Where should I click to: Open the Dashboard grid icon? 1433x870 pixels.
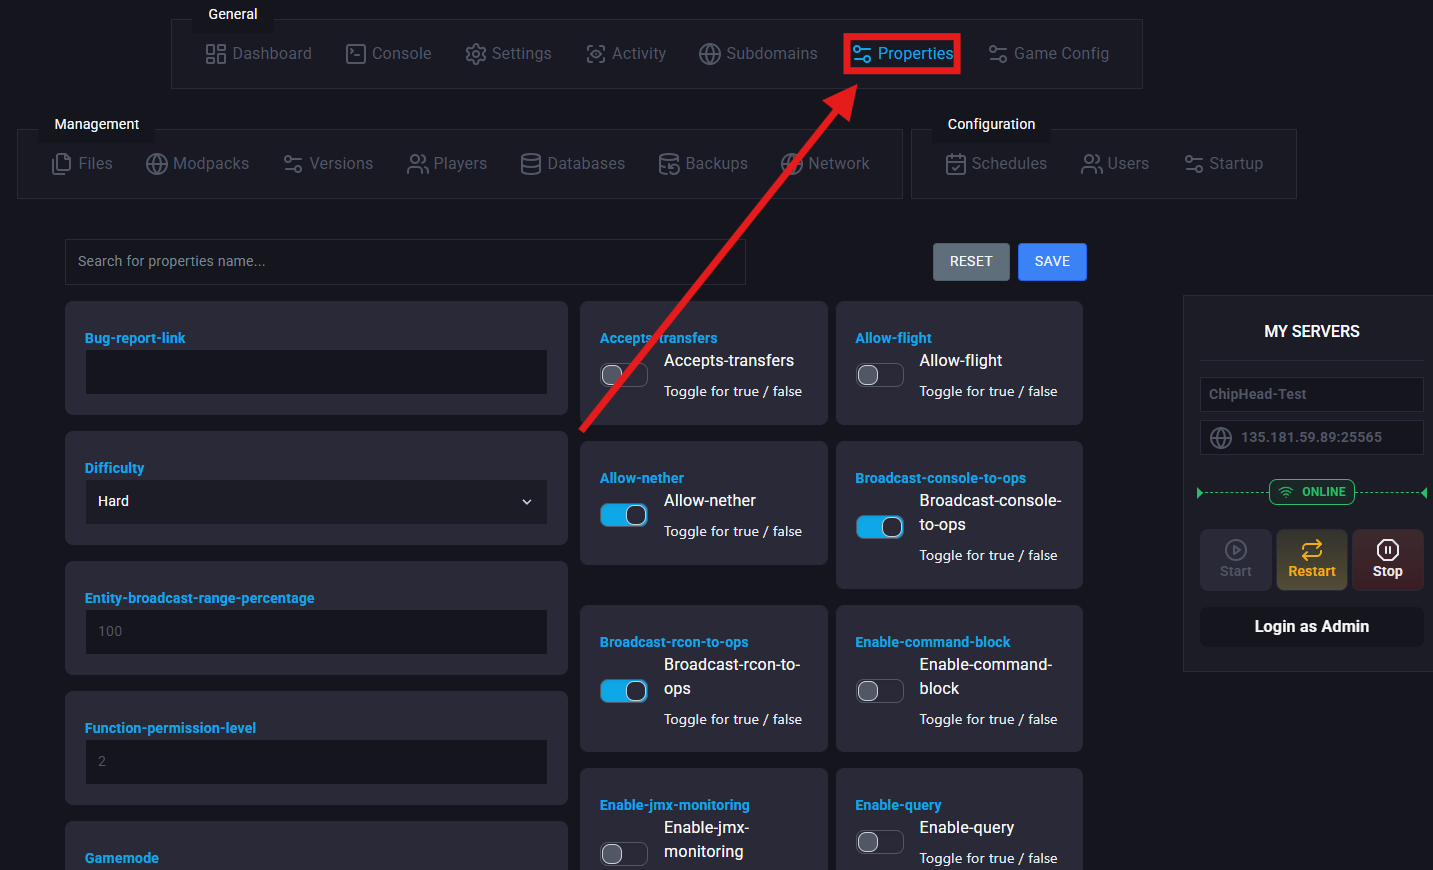tap(215, 54)
